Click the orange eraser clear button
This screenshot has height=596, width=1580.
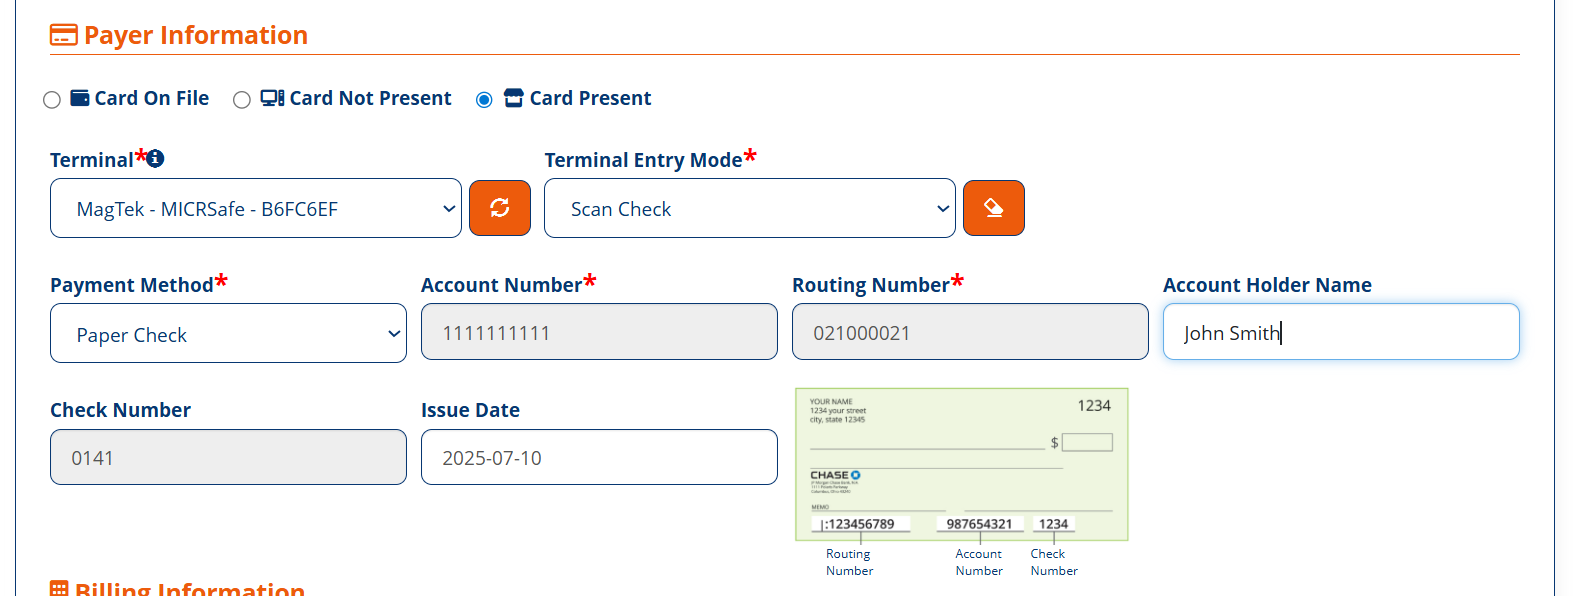[994, 208]
